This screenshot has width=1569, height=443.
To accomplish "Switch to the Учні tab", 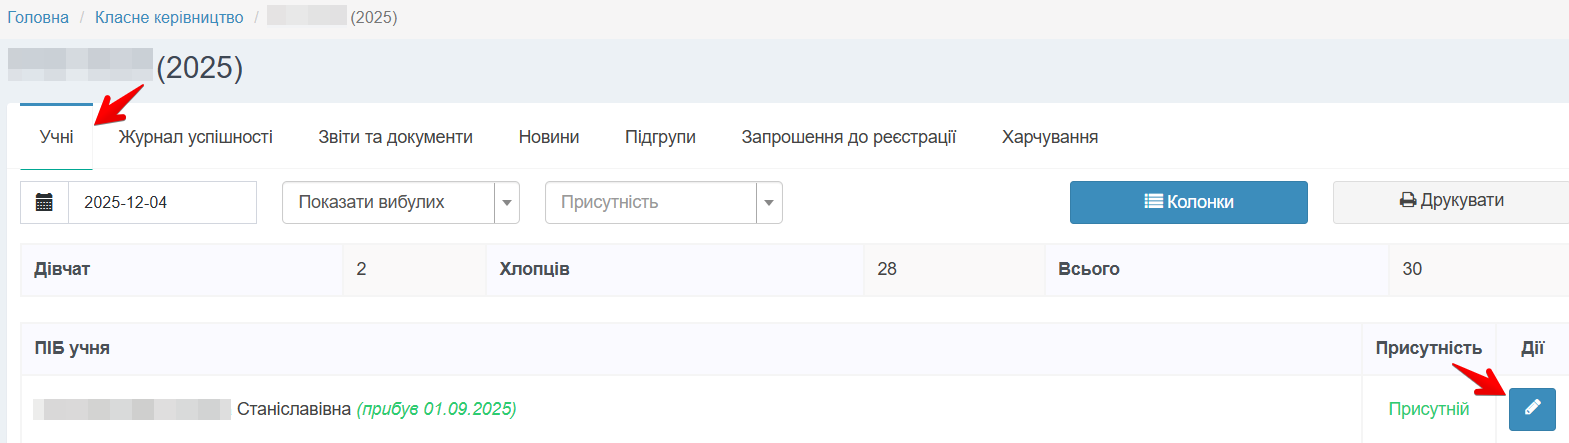I will tap(57, 137).
